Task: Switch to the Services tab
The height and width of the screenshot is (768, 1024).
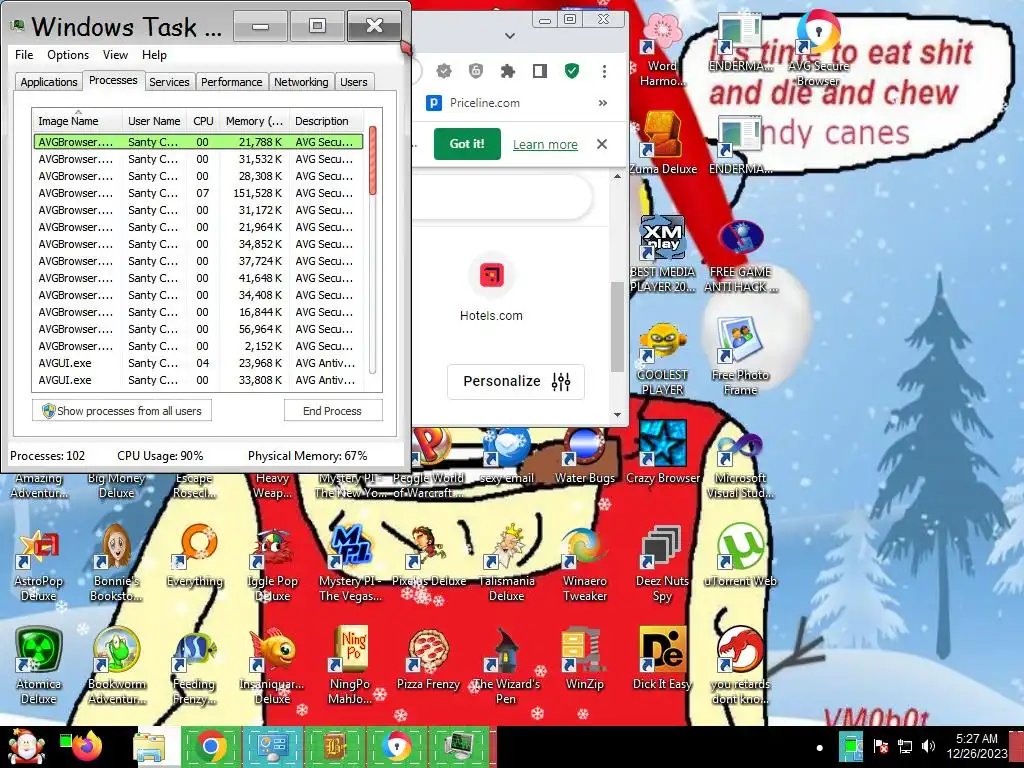Action: click(x=169, y=82)
